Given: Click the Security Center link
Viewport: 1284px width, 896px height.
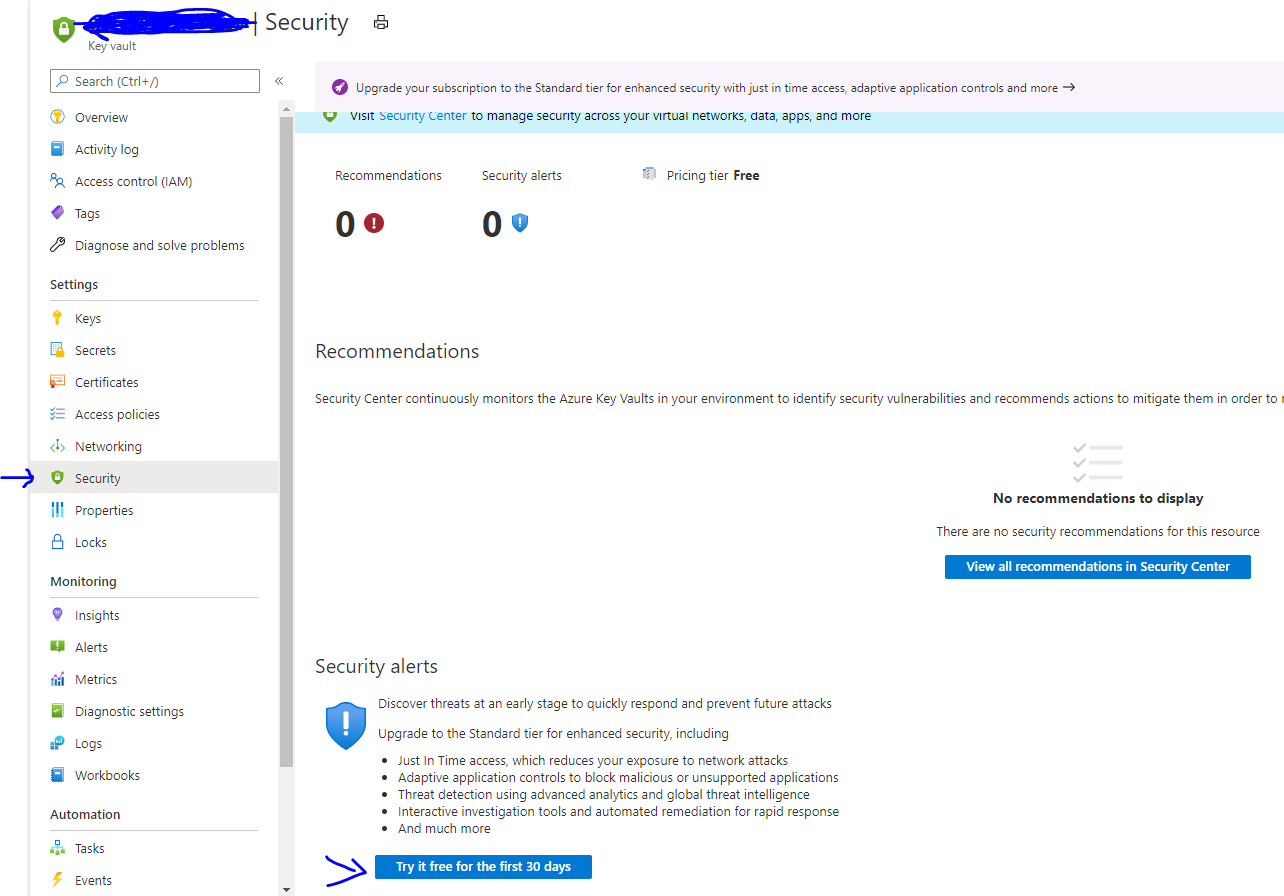Looking at the screenshot, I should click(422, 116).
